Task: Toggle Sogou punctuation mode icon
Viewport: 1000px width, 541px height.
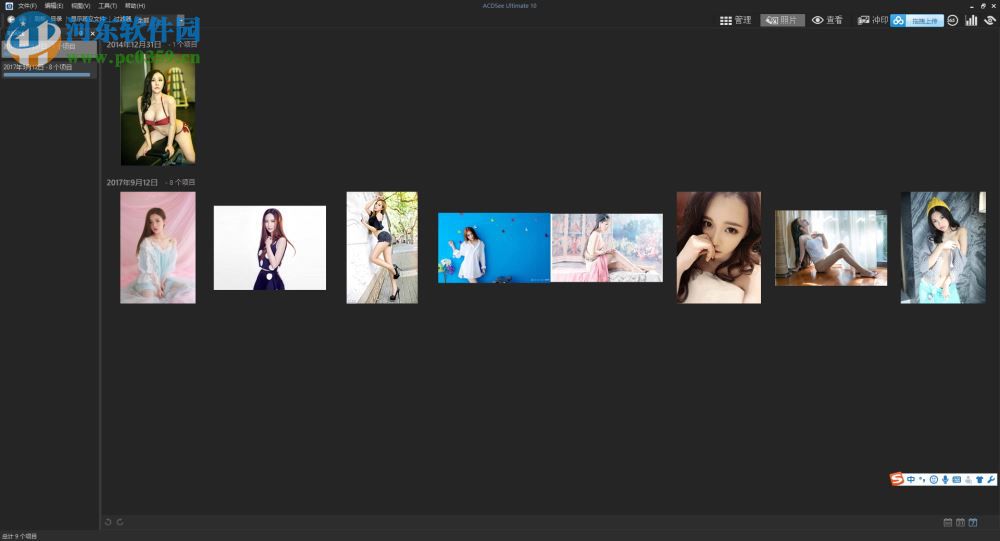Action: (x=922, y=480)
